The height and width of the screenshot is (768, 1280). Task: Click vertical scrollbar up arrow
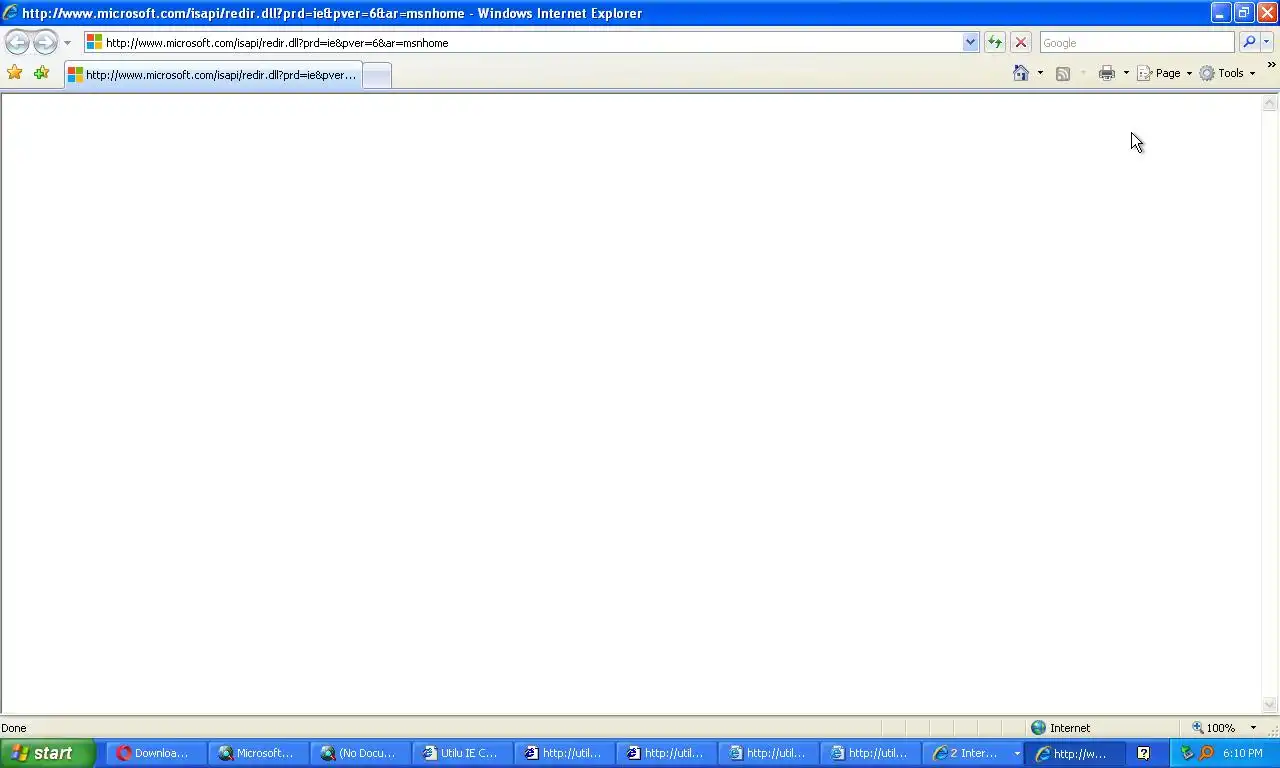[1270, 103]
